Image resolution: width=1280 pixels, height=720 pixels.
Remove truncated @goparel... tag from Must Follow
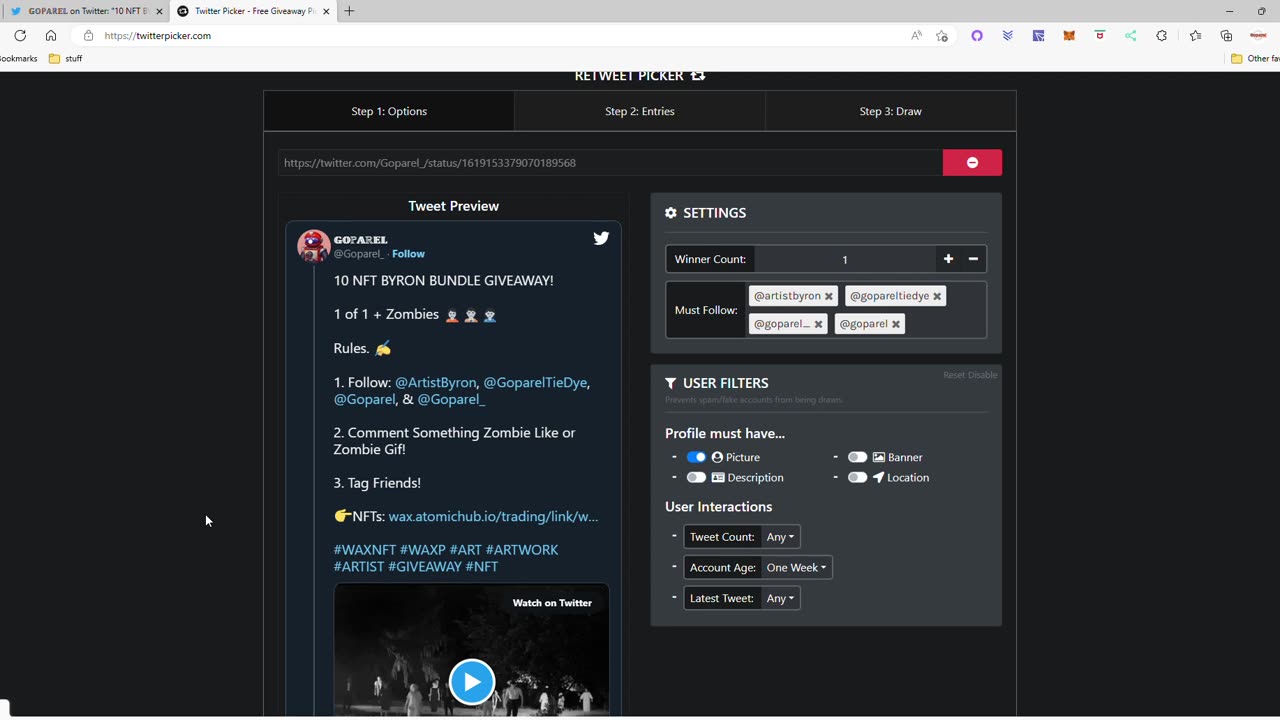tap(818, 324)
